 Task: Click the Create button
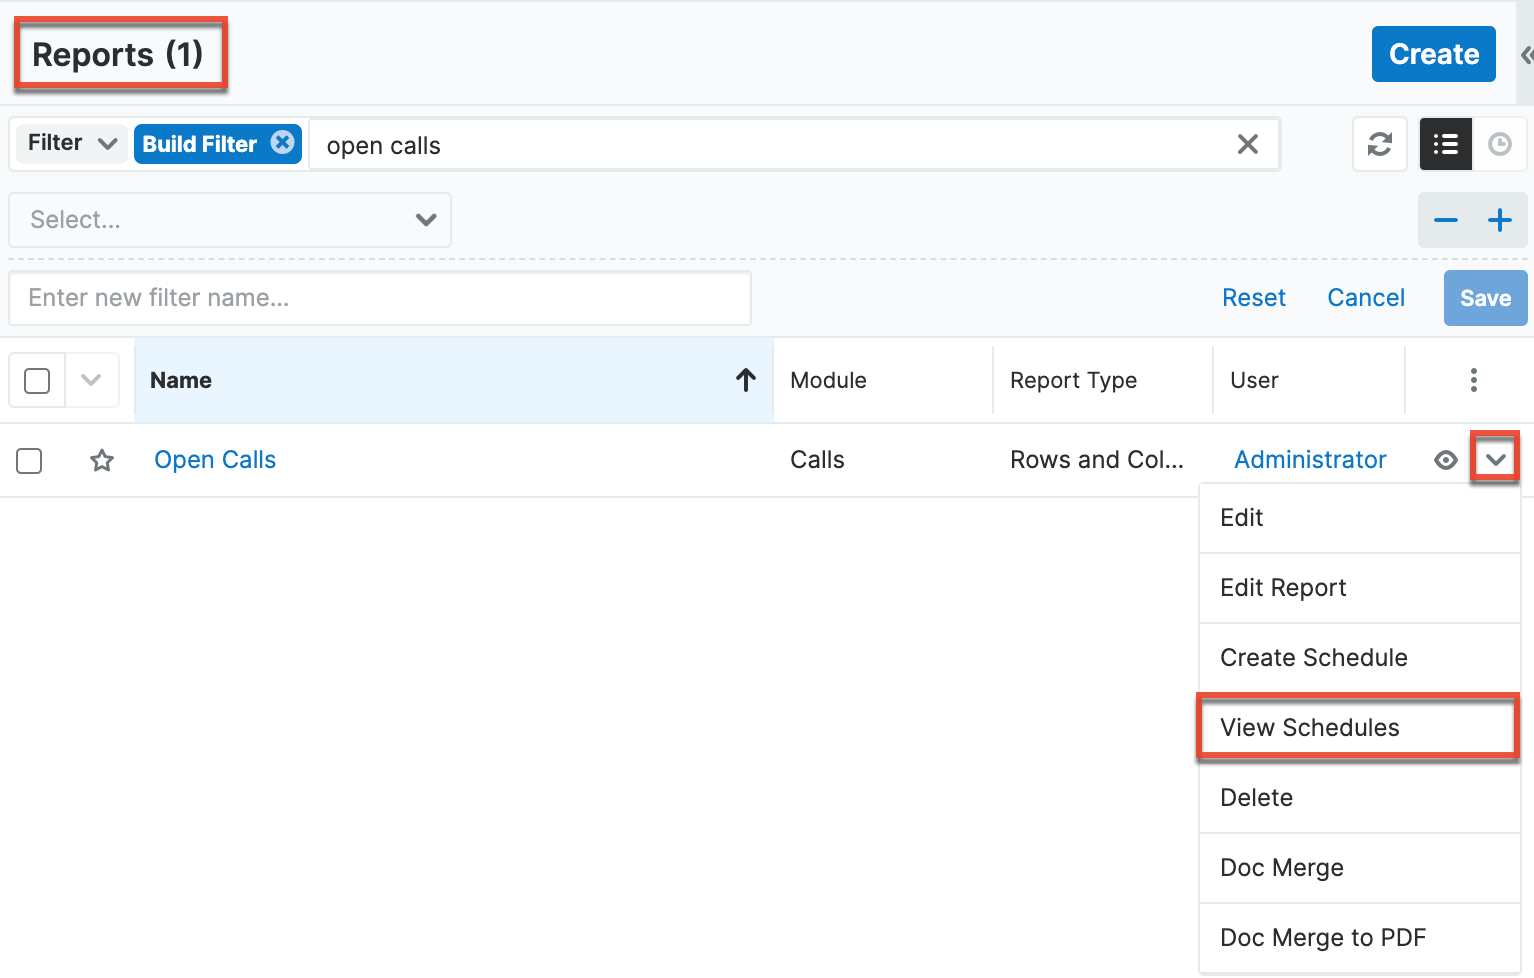coord(1433,54)
